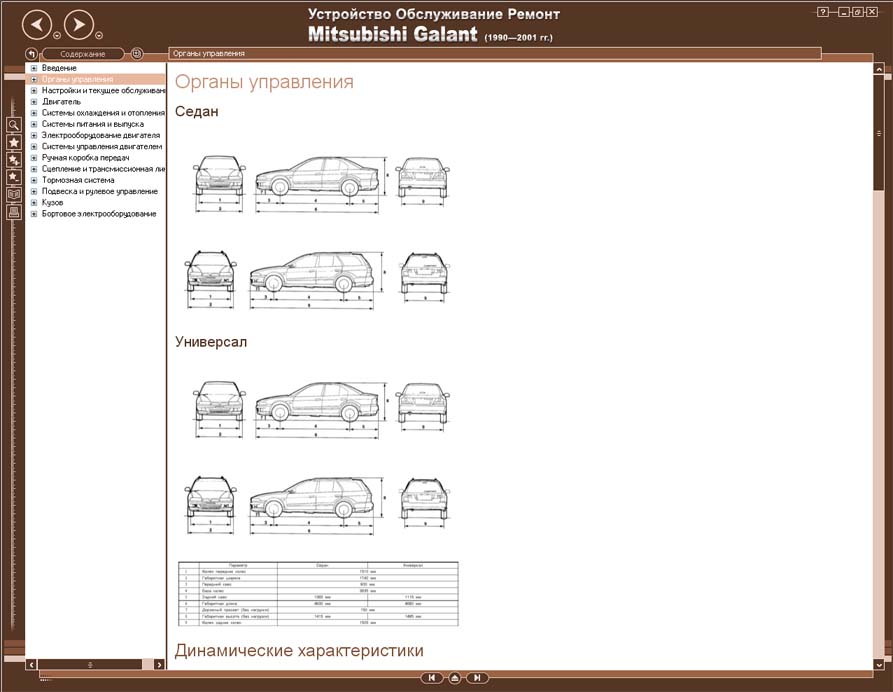Click the left arrow of the contents tree scrollbar
Screen dimensions: 893x692
(31, 665)
